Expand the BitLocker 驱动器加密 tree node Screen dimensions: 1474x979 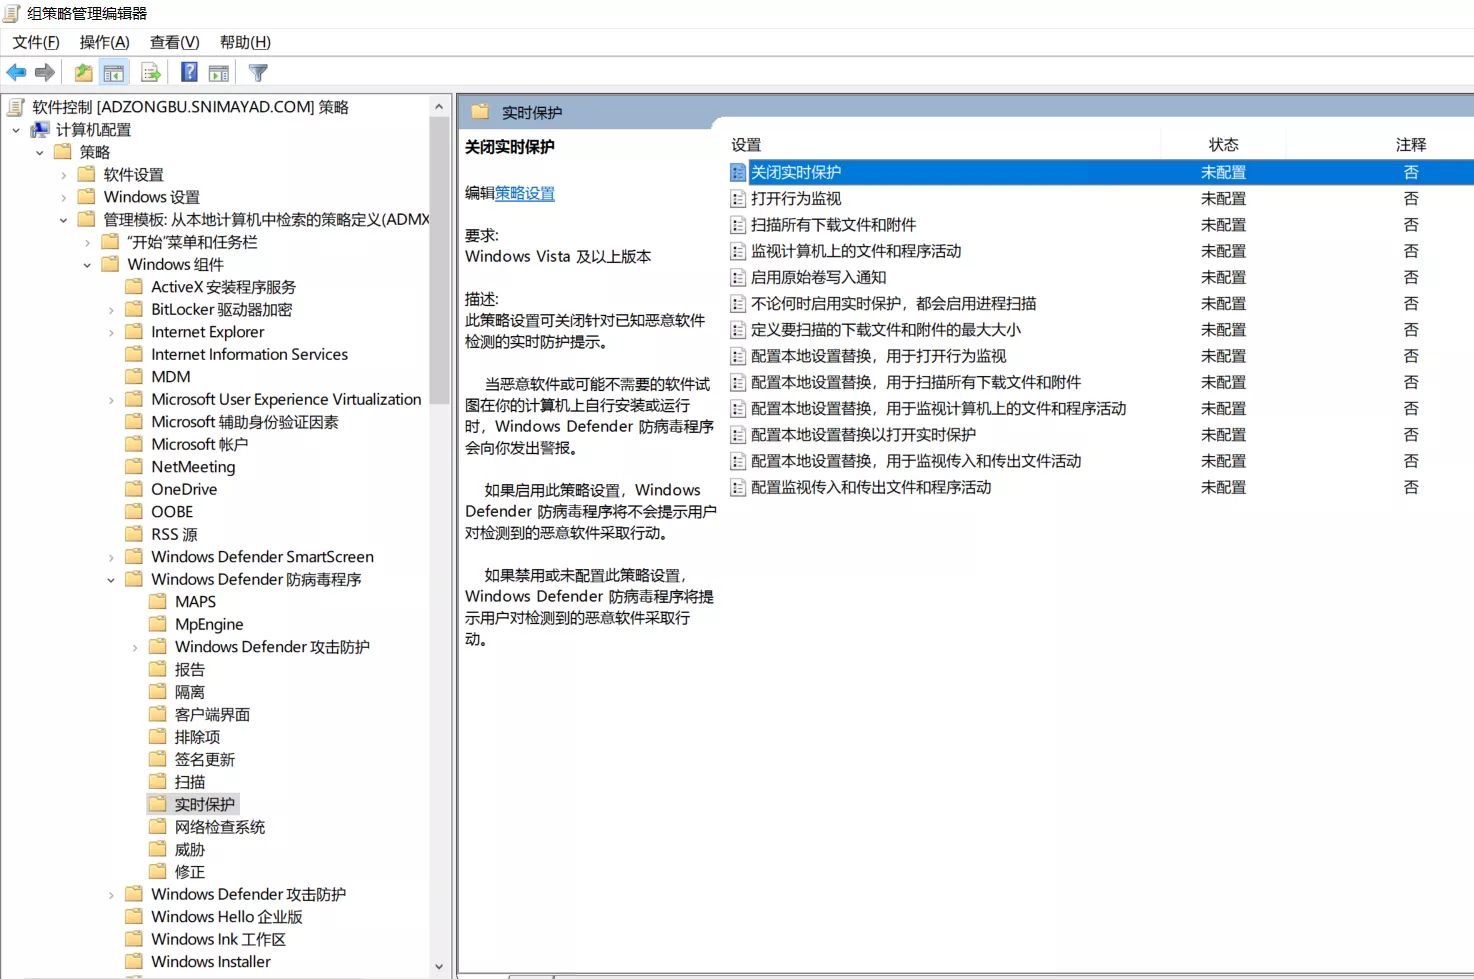coord(111,310)
